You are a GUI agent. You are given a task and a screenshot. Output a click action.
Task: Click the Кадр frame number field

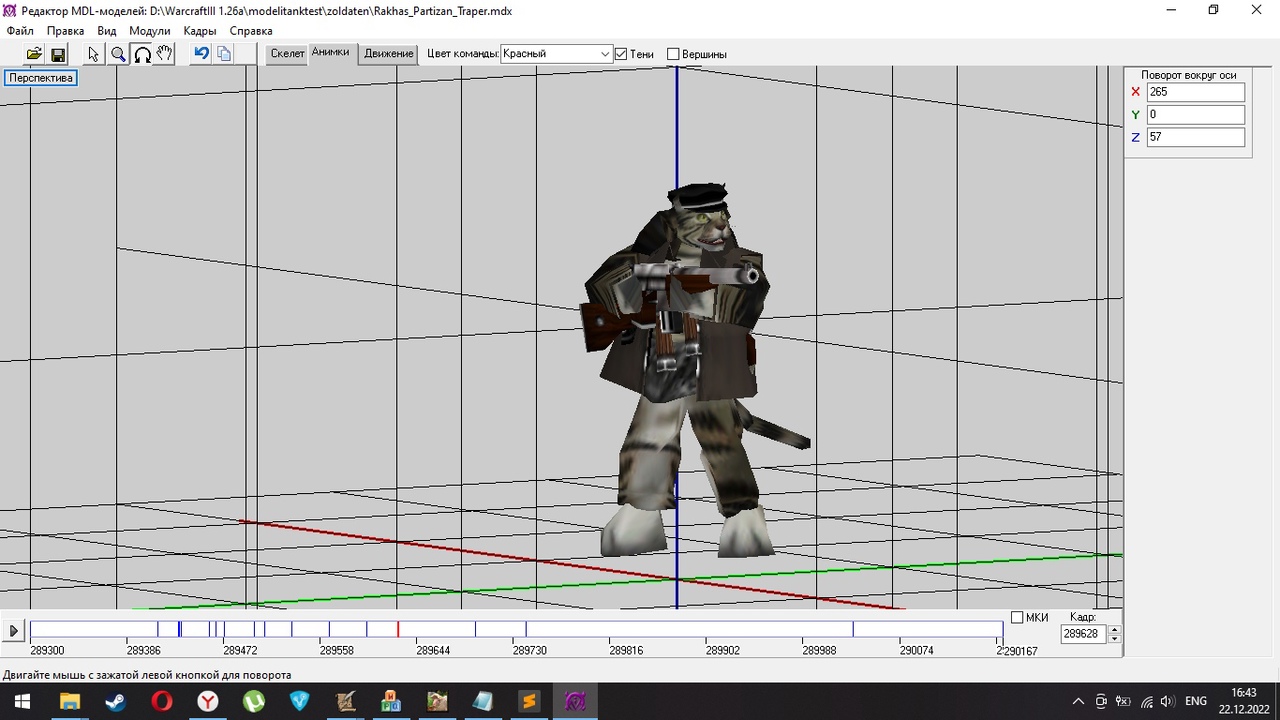tap(1084, 634)
